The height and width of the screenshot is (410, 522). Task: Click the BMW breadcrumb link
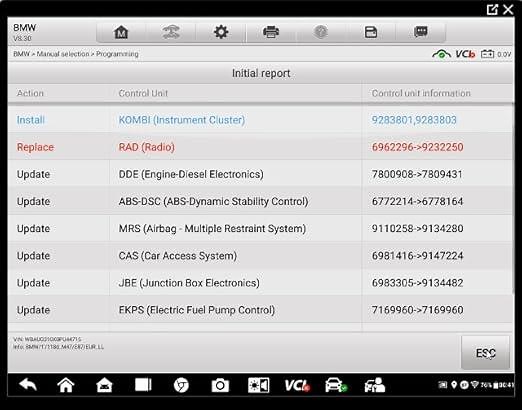click(x=21, y=54)
